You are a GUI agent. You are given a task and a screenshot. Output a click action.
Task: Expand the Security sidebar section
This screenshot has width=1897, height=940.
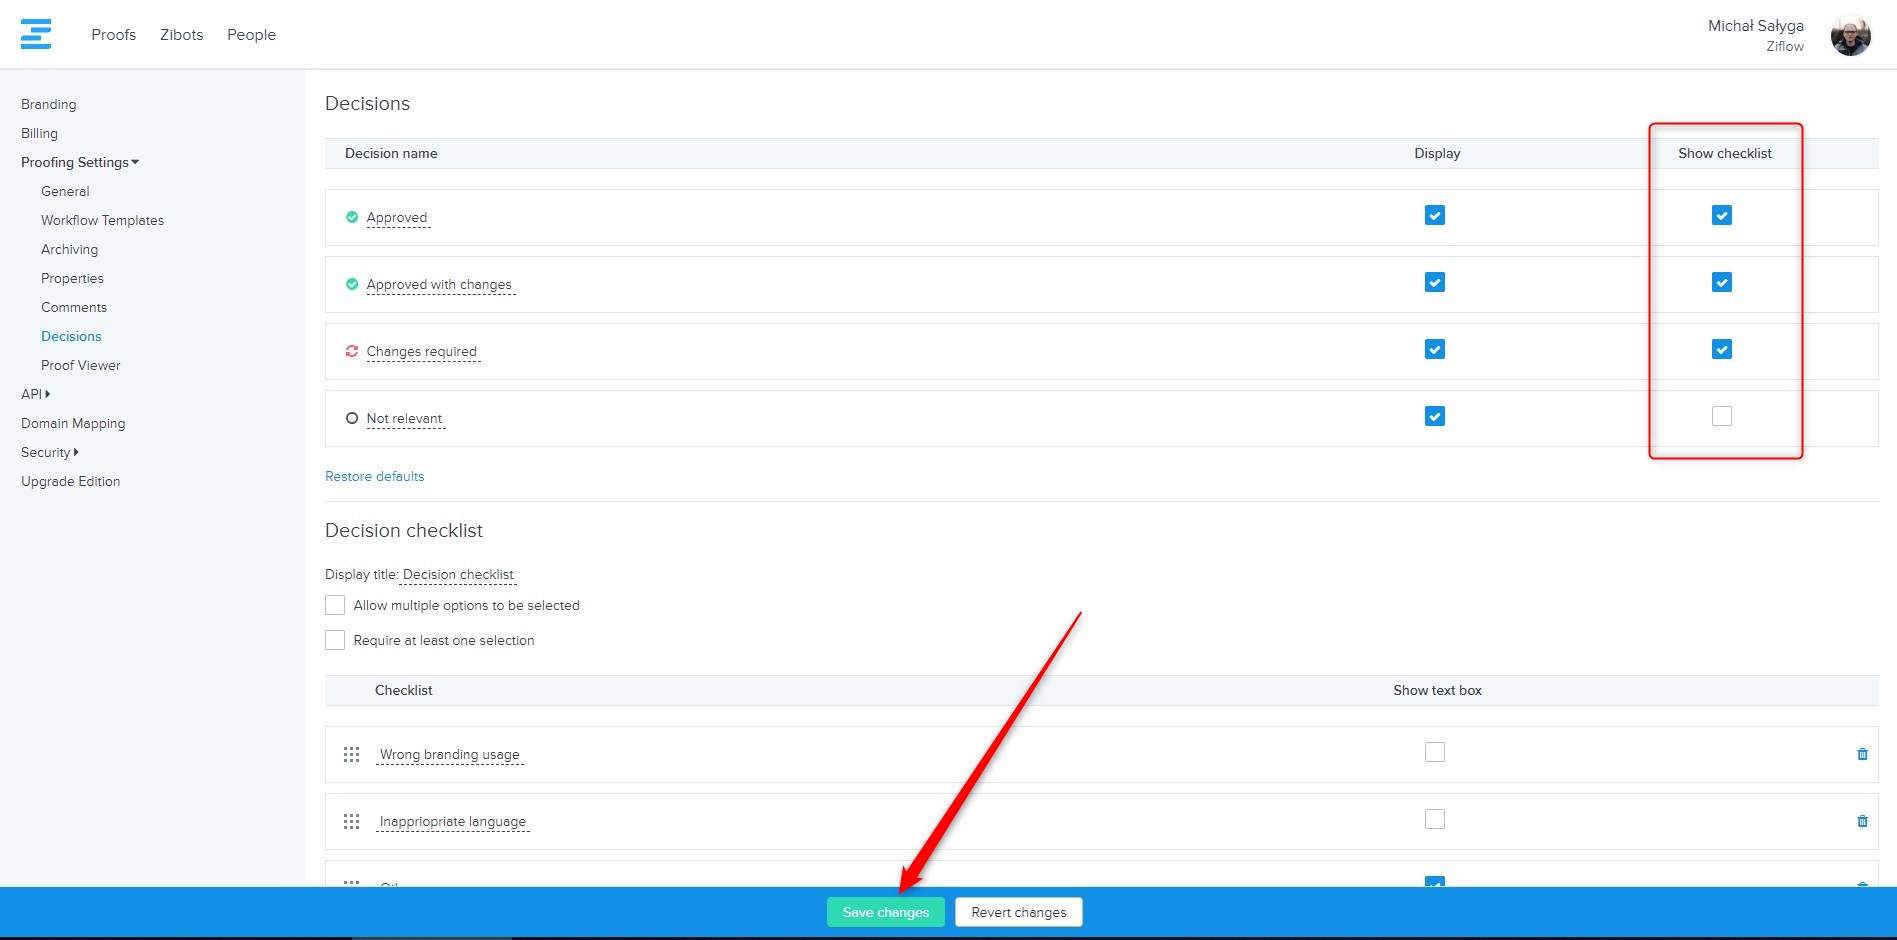tap(50, 452)
